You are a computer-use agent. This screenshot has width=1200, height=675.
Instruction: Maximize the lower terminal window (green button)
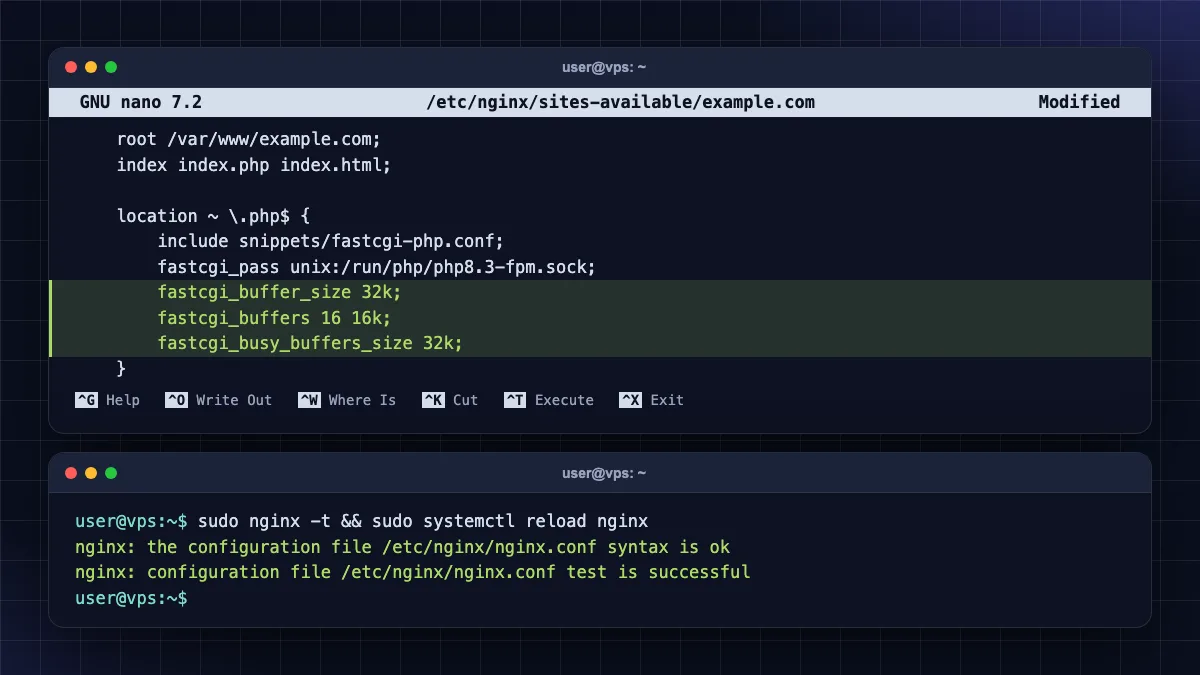point(111,473)
